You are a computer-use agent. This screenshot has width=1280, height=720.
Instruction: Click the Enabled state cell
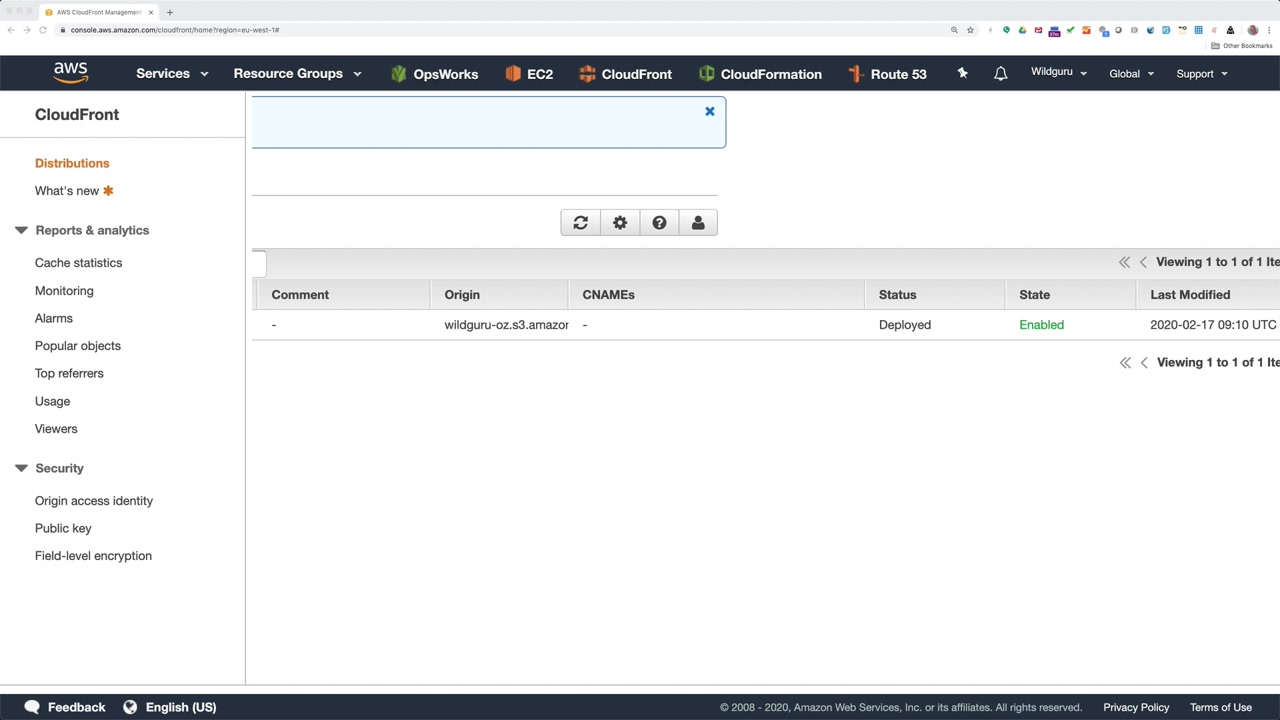(1041, 325)
